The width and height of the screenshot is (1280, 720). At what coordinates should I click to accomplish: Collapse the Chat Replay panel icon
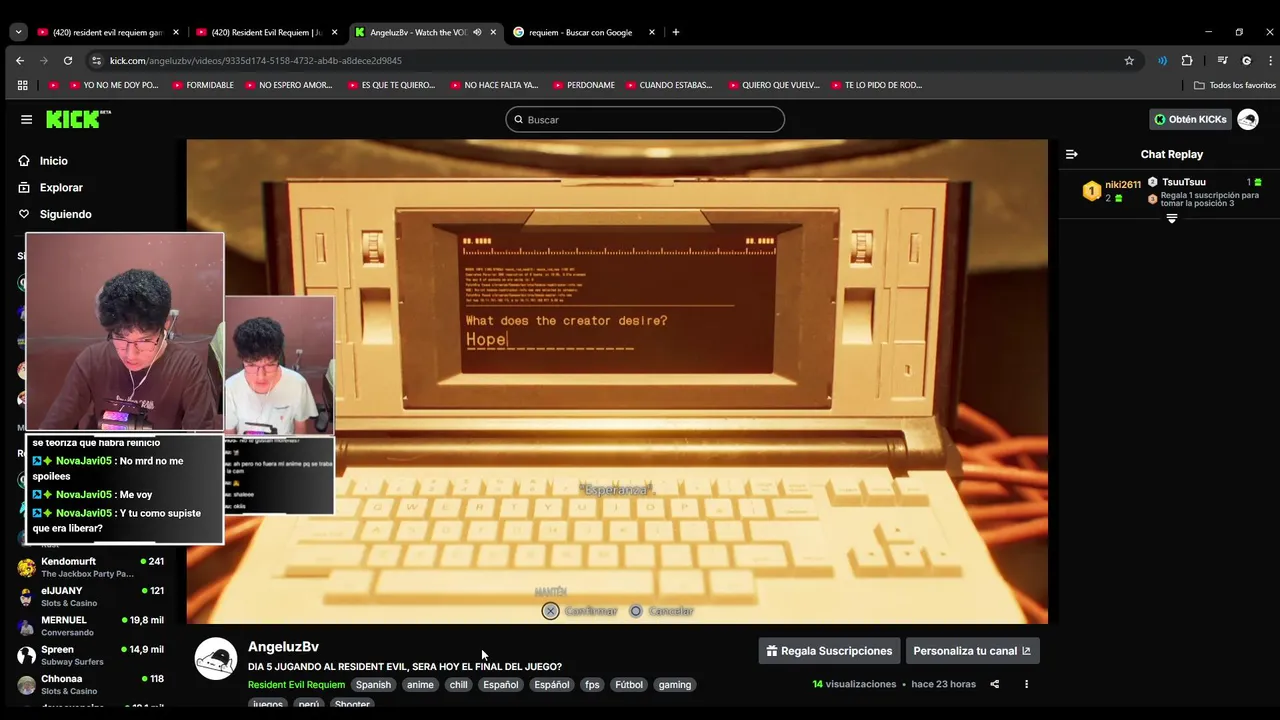point(1071,154)
